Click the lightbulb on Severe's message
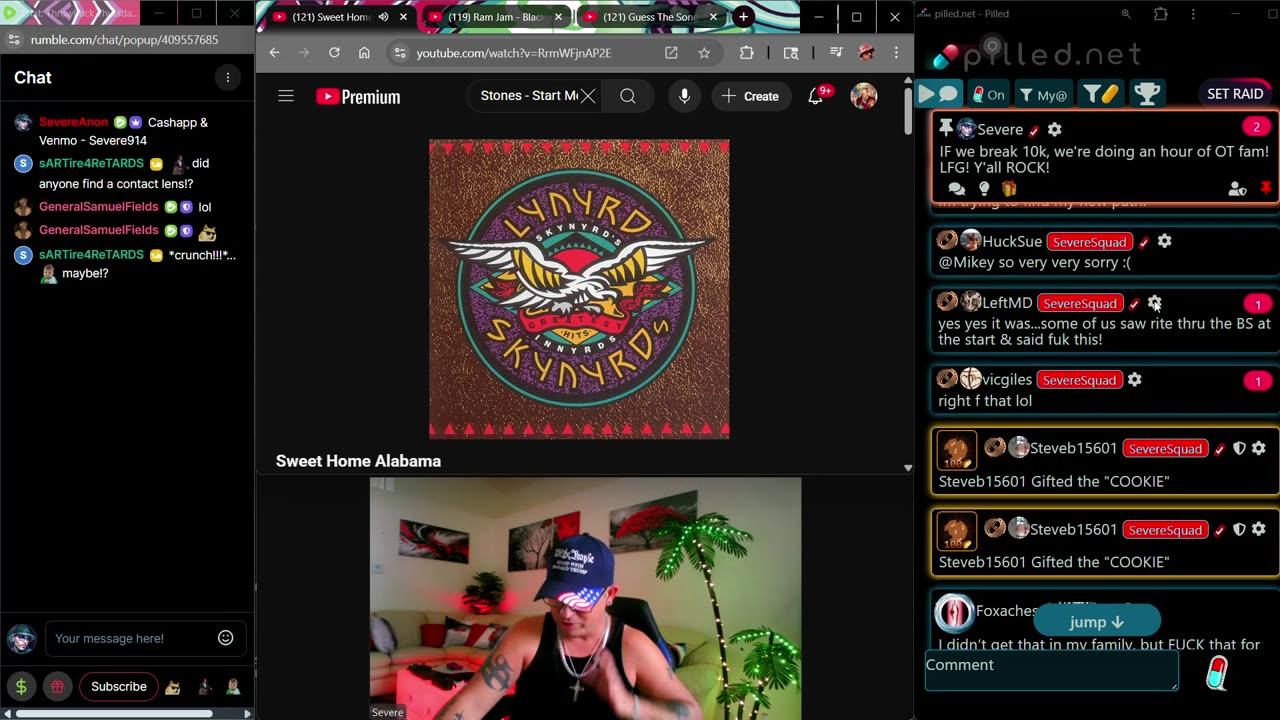The height and width of the screenshot is (720, 1280). (984, 188)
